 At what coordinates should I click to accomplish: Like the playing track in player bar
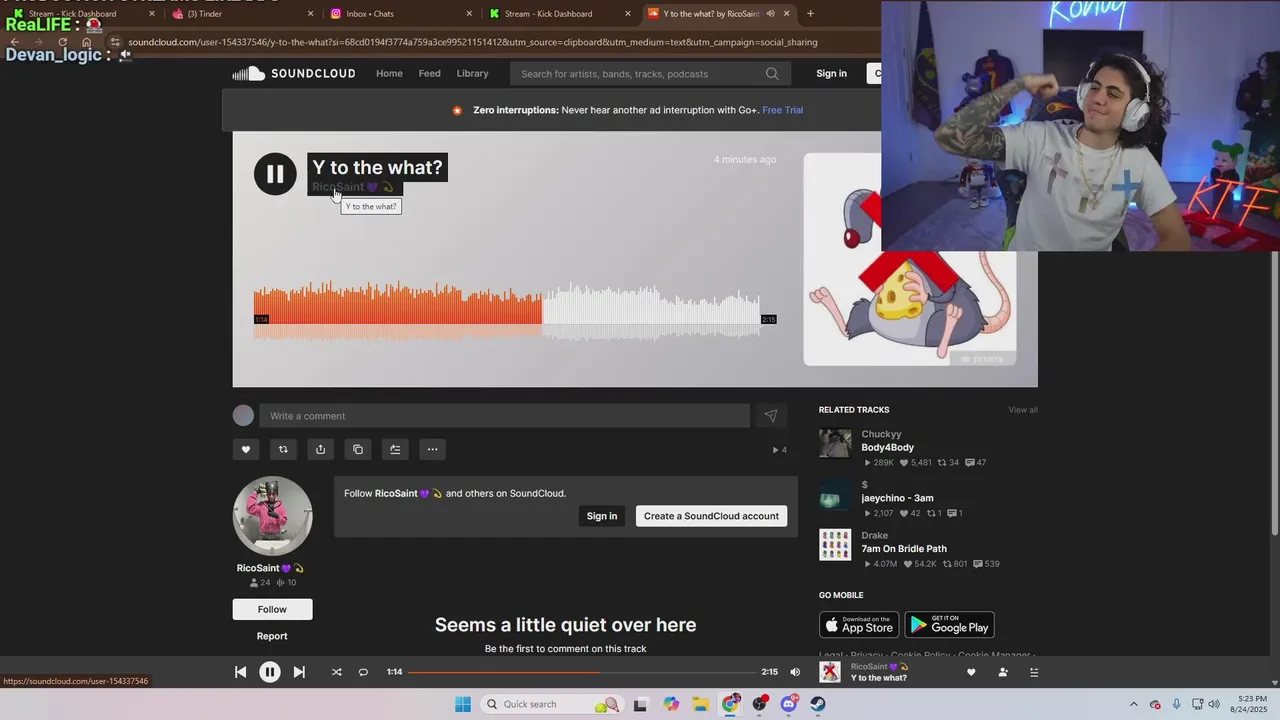(x=970, y=672)
